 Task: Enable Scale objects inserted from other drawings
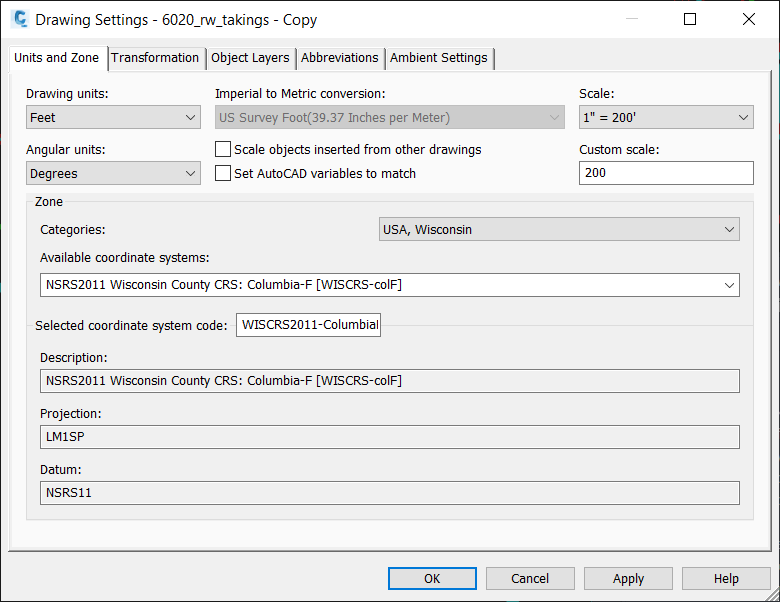pos(223,149)
